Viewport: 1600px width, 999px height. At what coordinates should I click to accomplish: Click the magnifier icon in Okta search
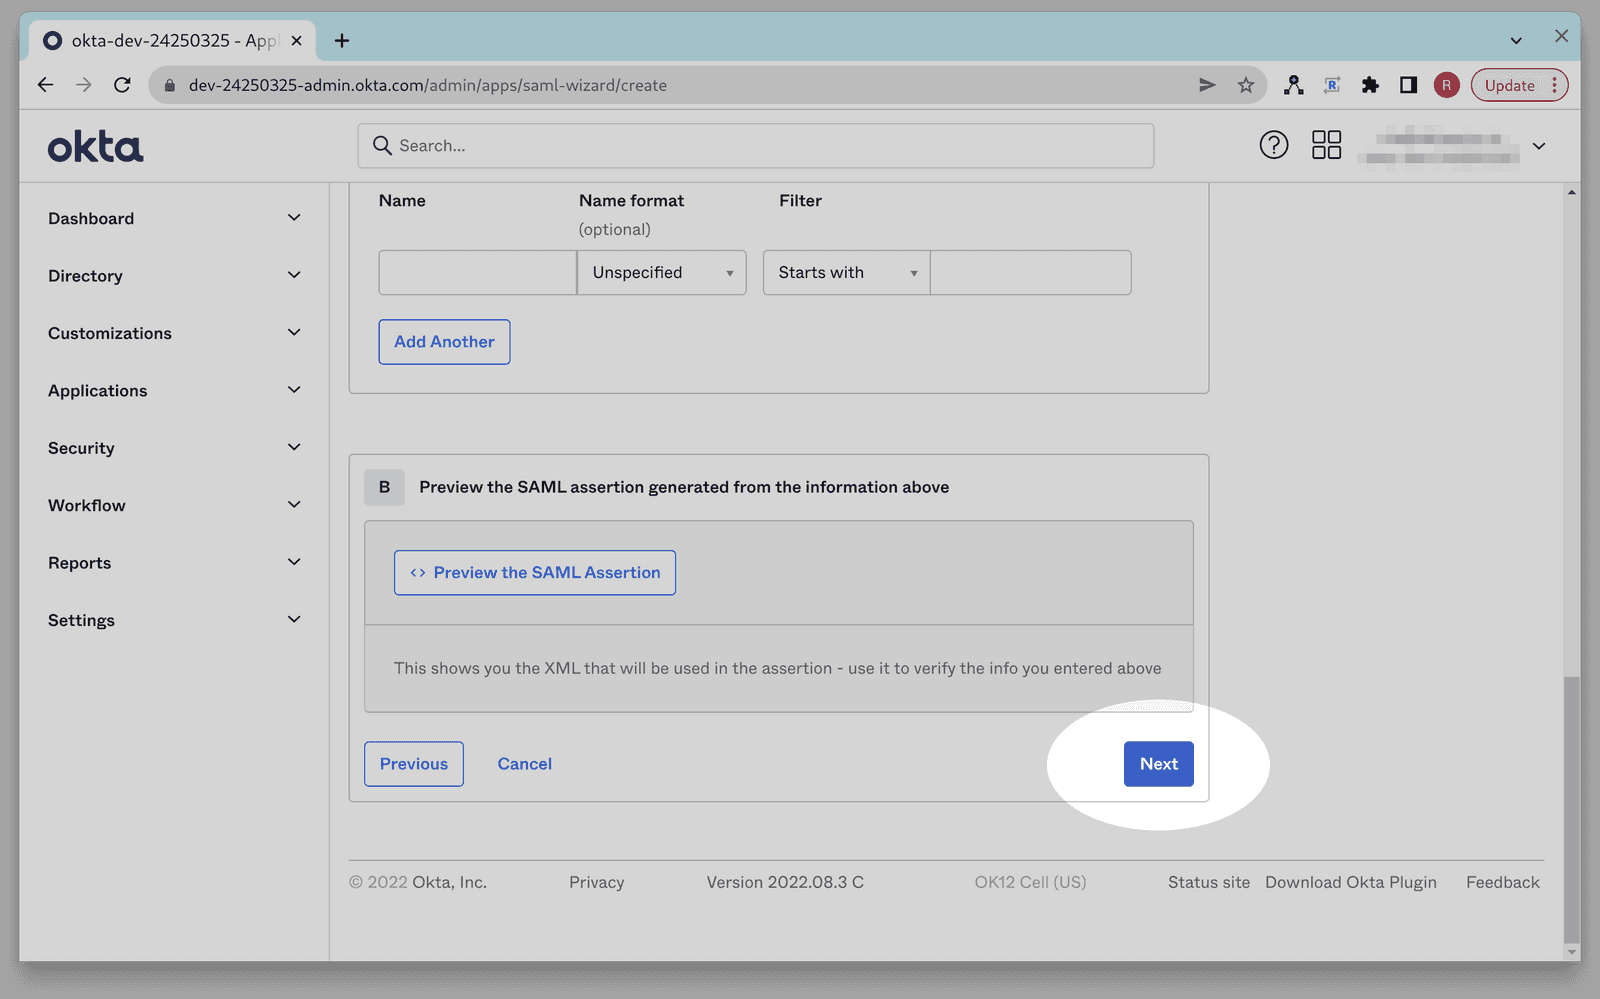tap(382, 145)
